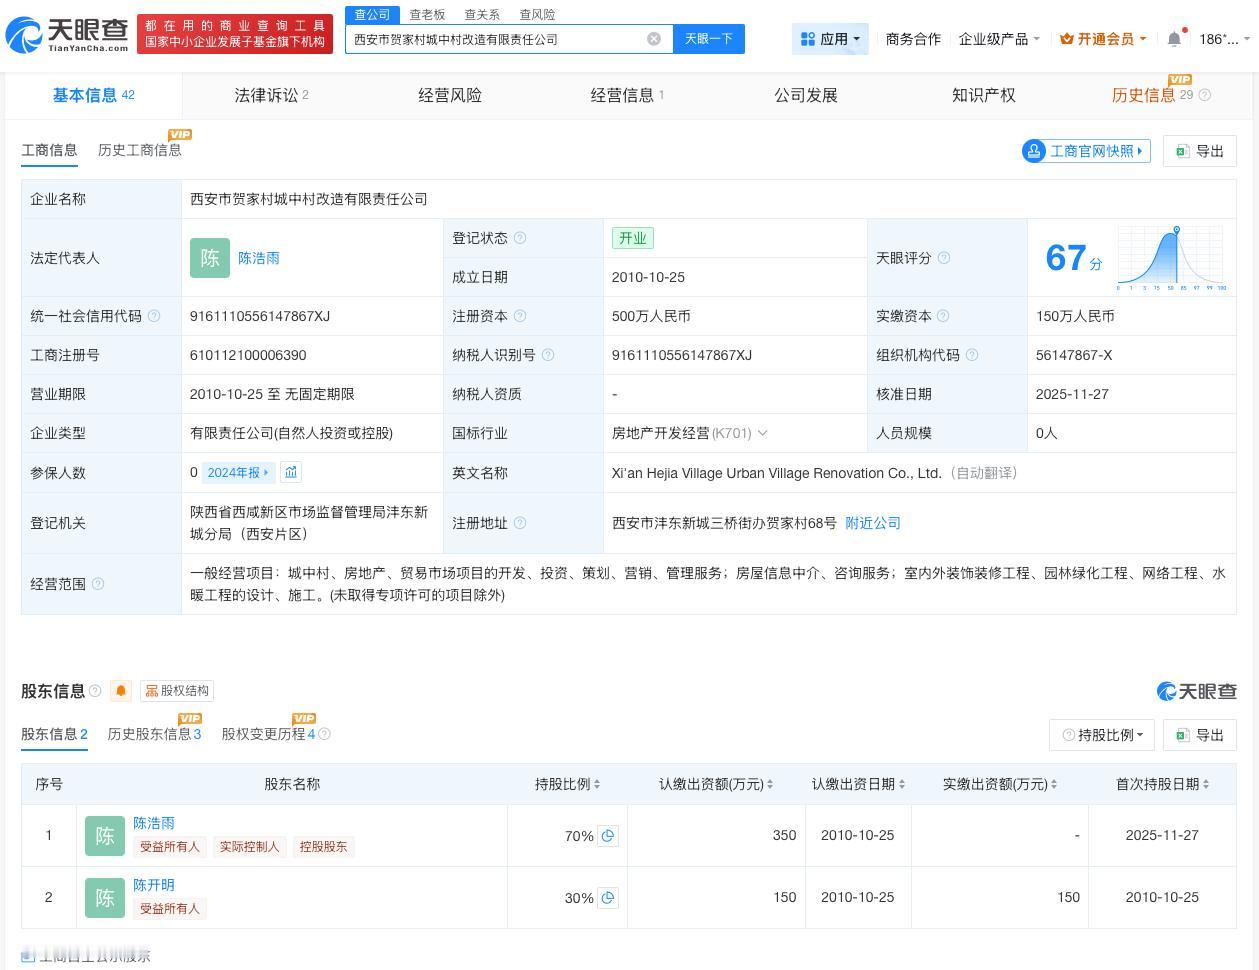This screenshot has height=970, width=1259.
Task: Click the 开业 registration status badge
Action: pos(633,238)
